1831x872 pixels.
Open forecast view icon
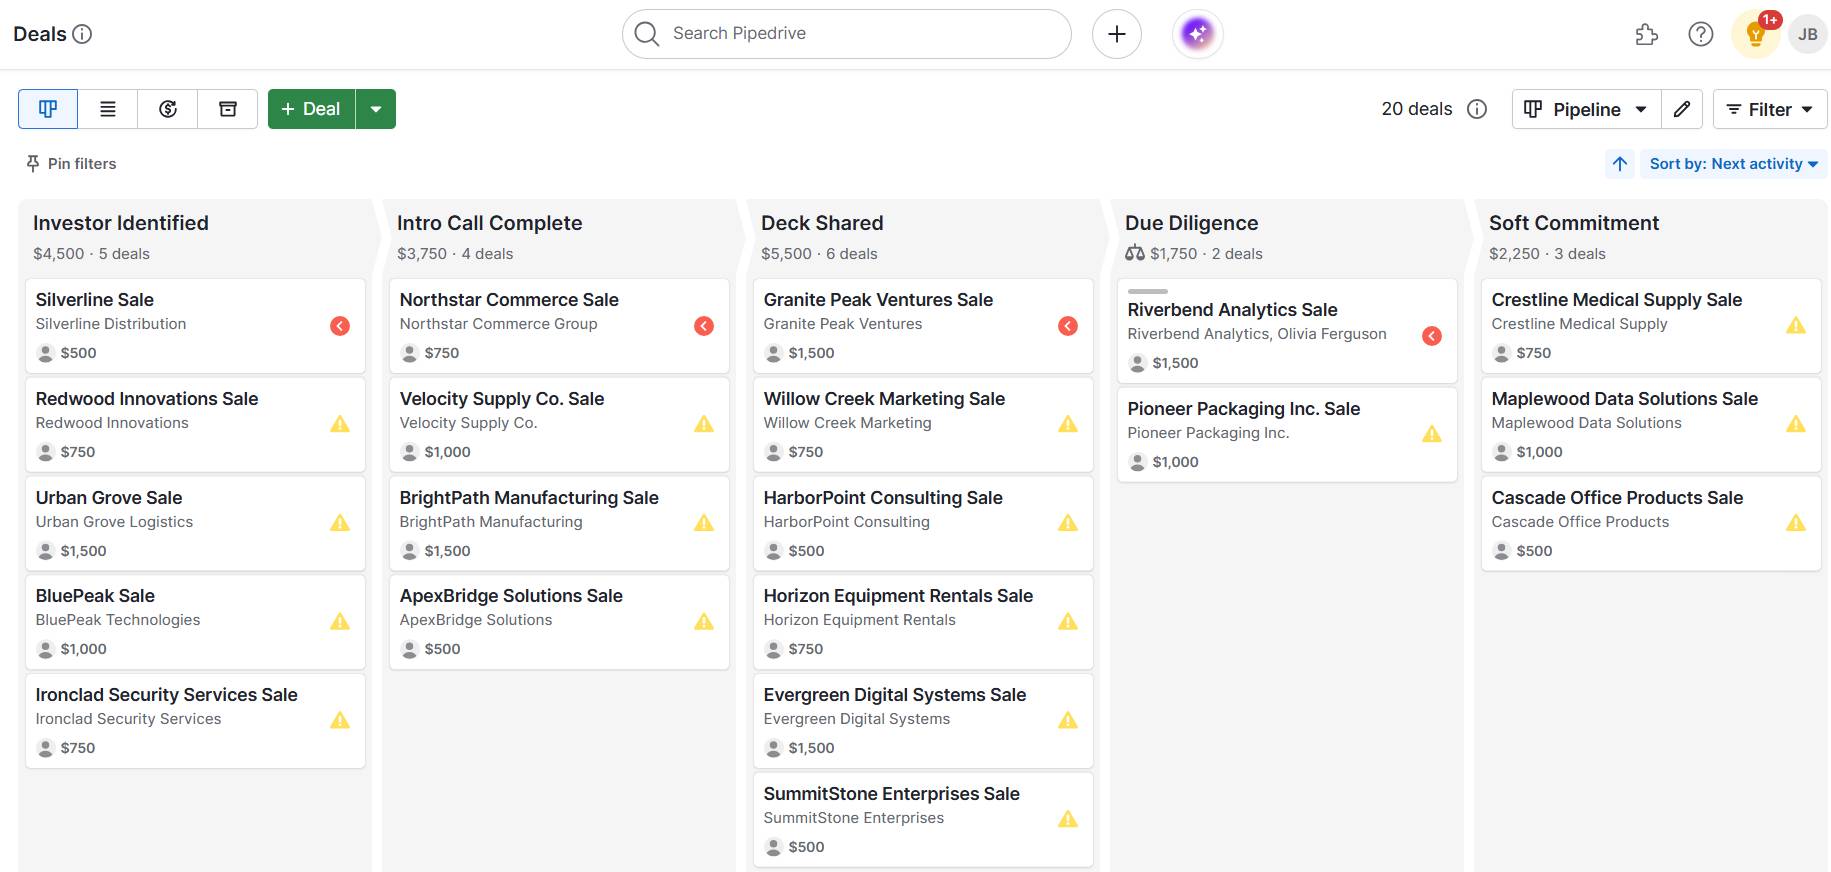pos(168,109)
